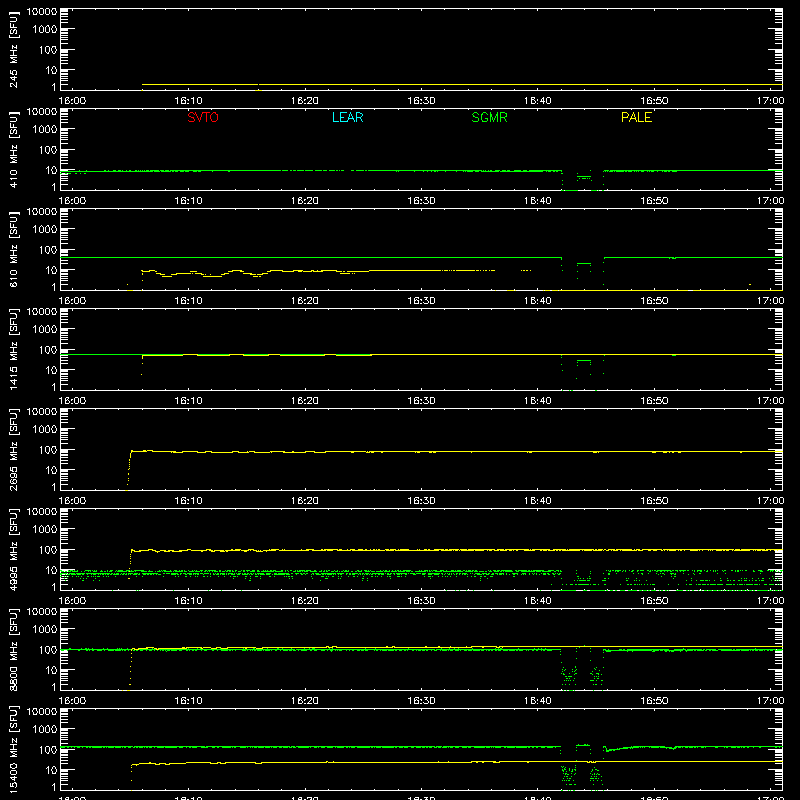Click 17:00 tick under the 8800 MHz panel

(770, 701)
